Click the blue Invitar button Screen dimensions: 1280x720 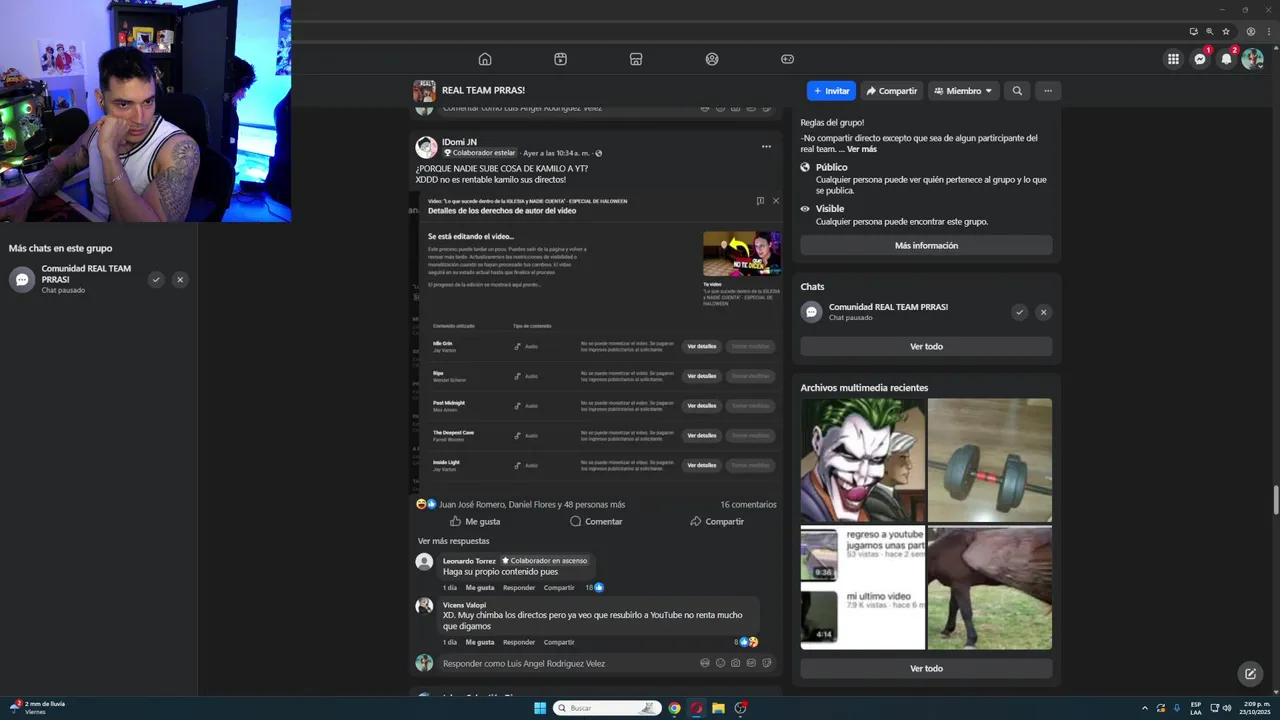(x=831, y=91)
